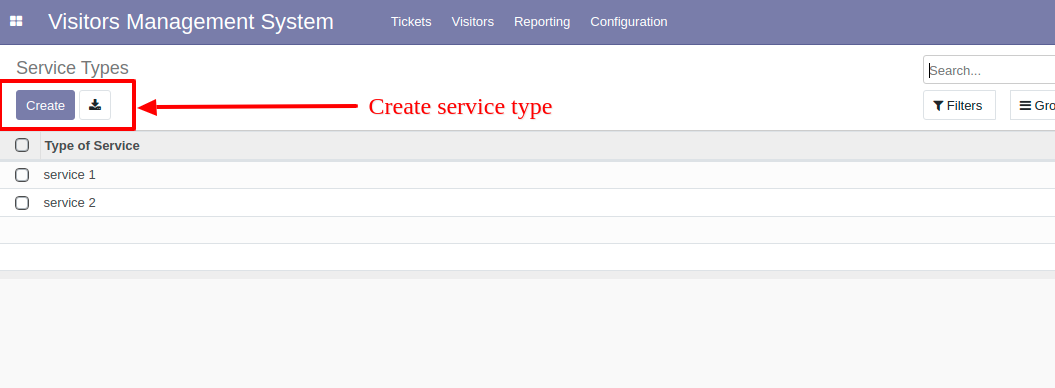This screenshot has width=1055, height=388.
Task: Open the Configuration menu
Action: [628, 22]
